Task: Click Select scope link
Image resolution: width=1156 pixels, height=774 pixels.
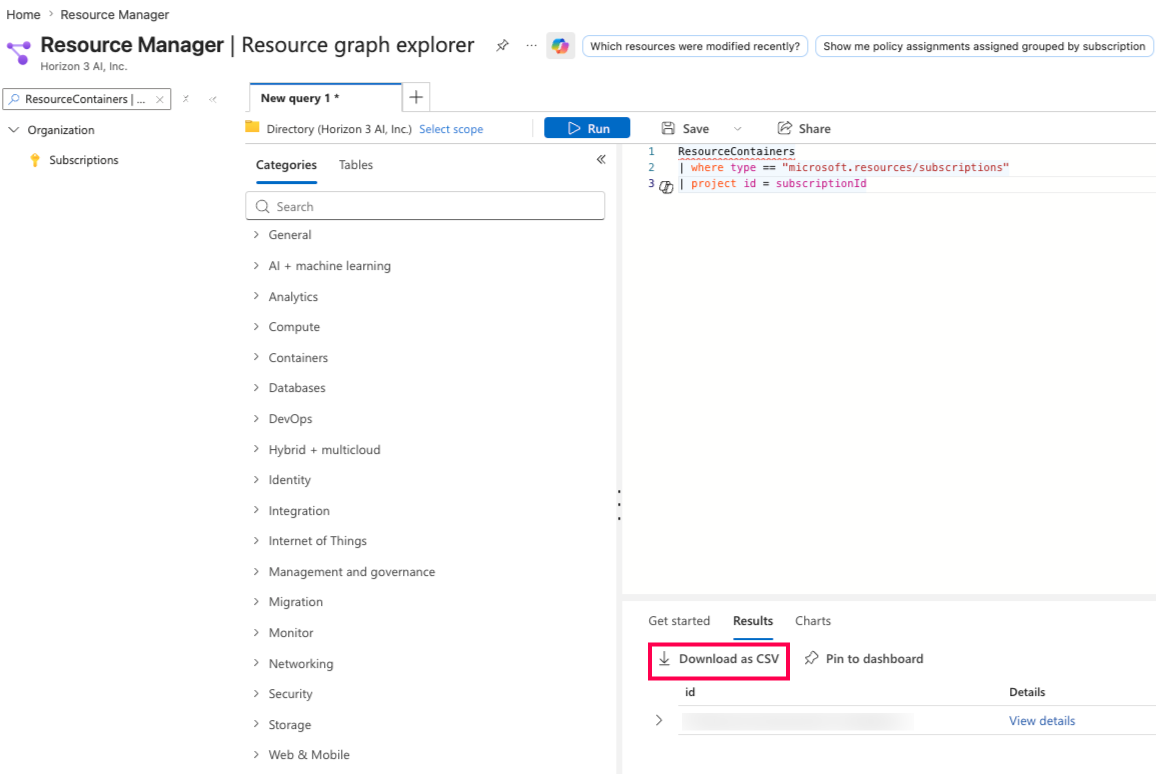Action: click(x=451, y=129)
